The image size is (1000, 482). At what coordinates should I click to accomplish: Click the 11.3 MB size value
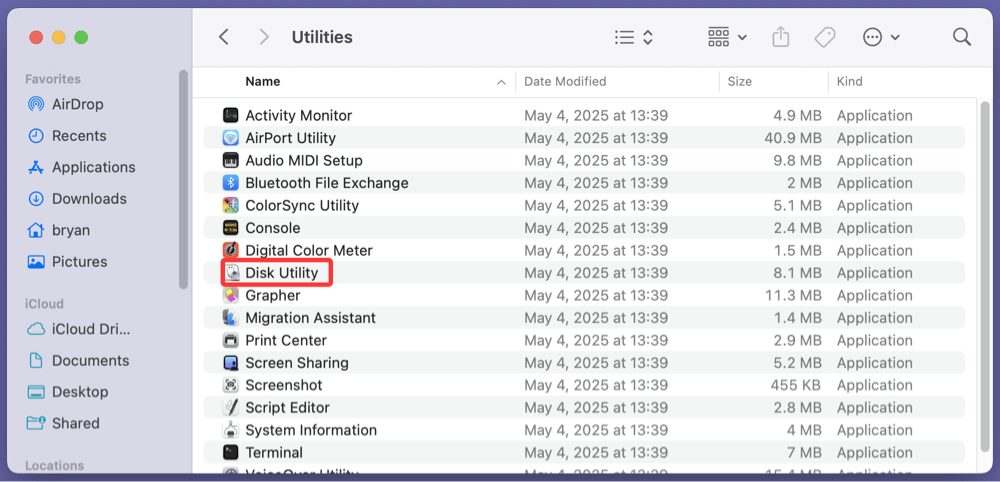(x=793, y=295)
